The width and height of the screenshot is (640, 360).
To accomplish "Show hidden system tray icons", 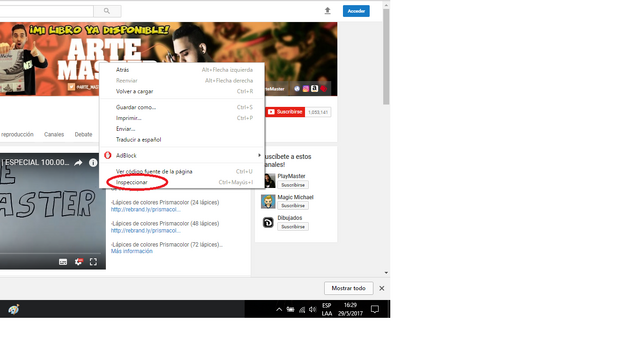I will 279,310.
